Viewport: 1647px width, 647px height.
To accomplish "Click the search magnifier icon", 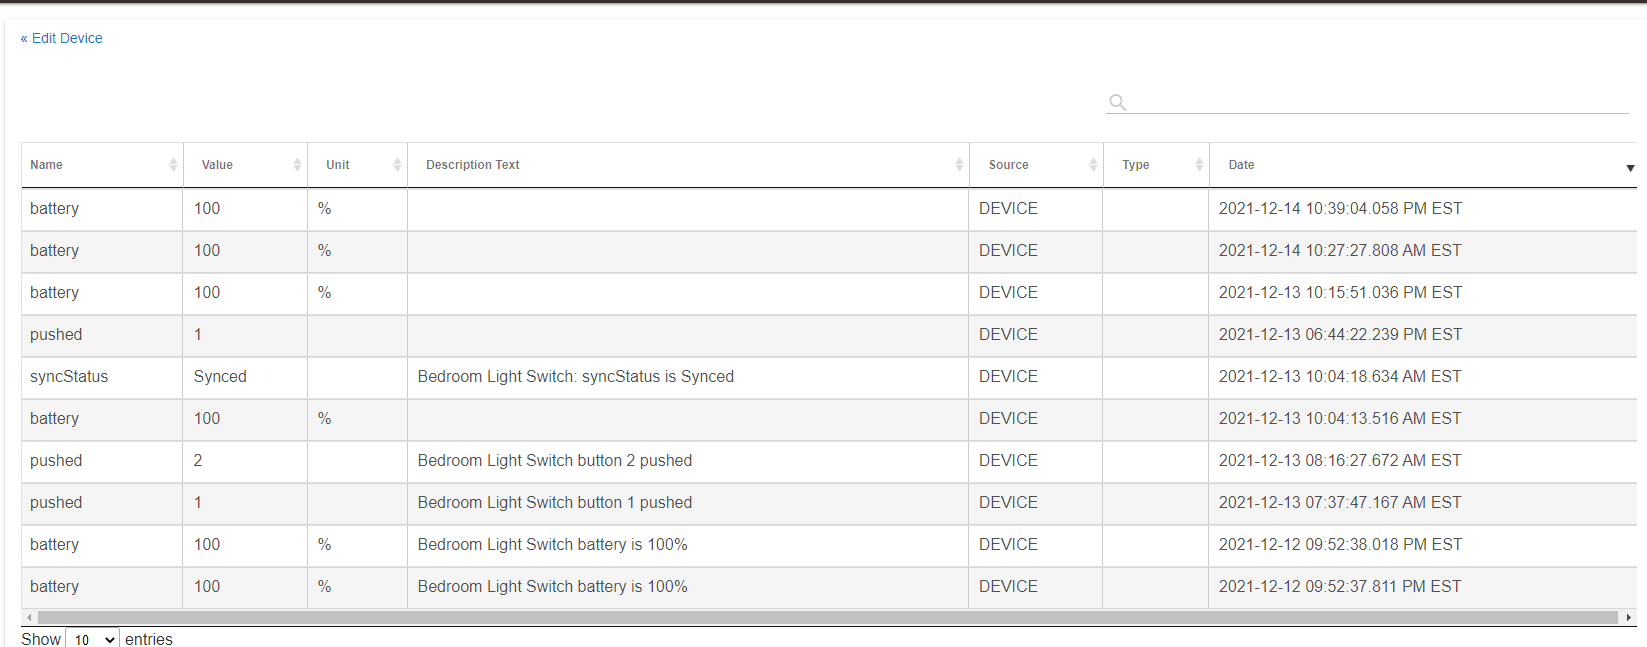I will click(1118, 102).
